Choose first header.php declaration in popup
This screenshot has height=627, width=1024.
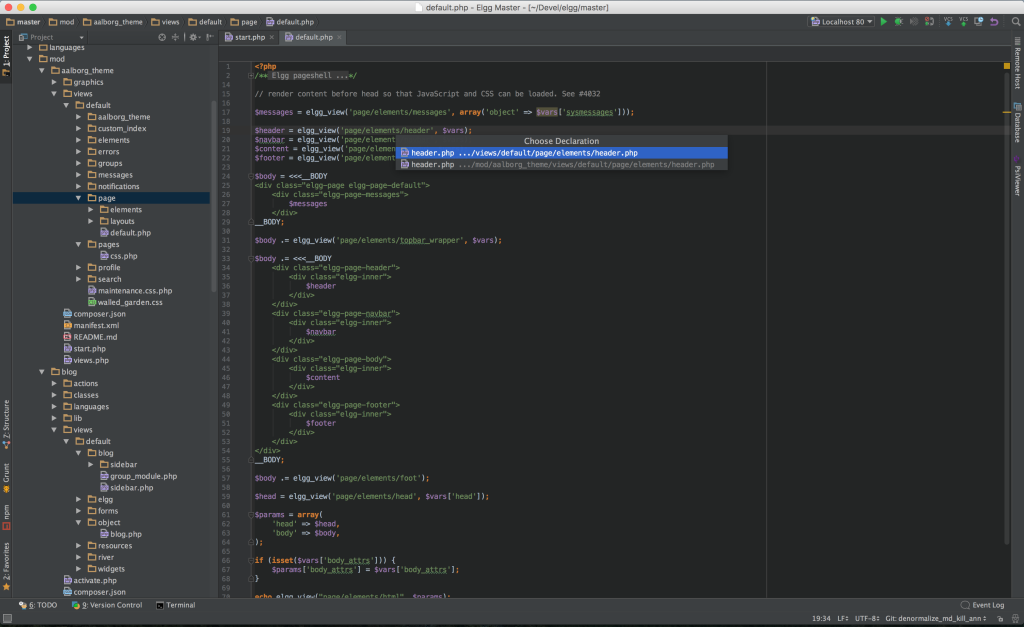[562, 153]
